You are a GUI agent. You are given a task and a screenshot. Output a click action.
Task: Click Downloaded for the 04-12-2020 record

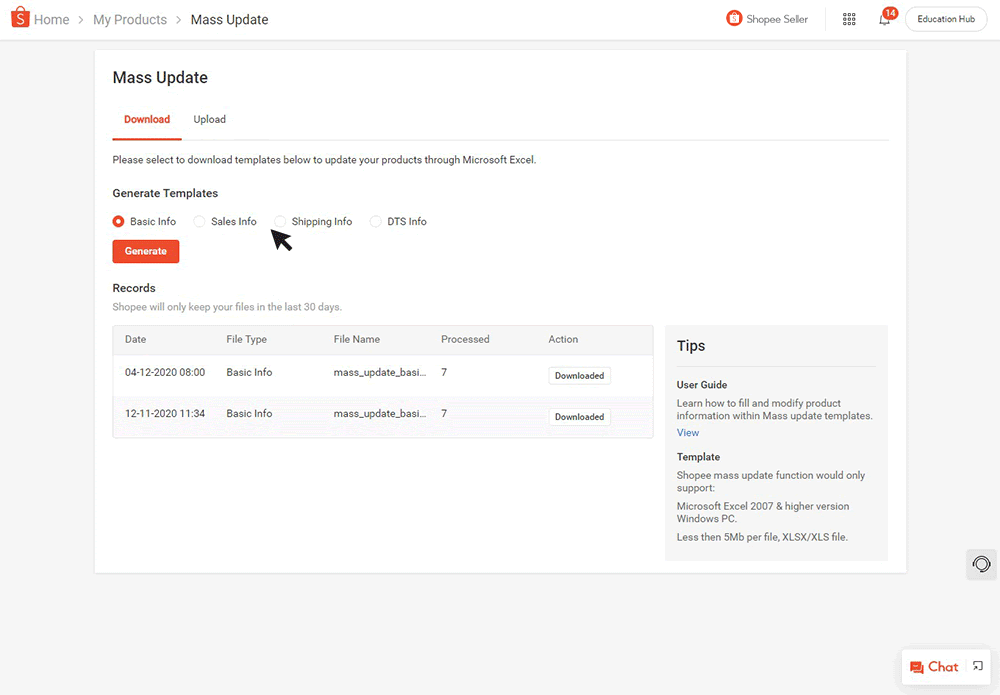[x=579, y=375]
